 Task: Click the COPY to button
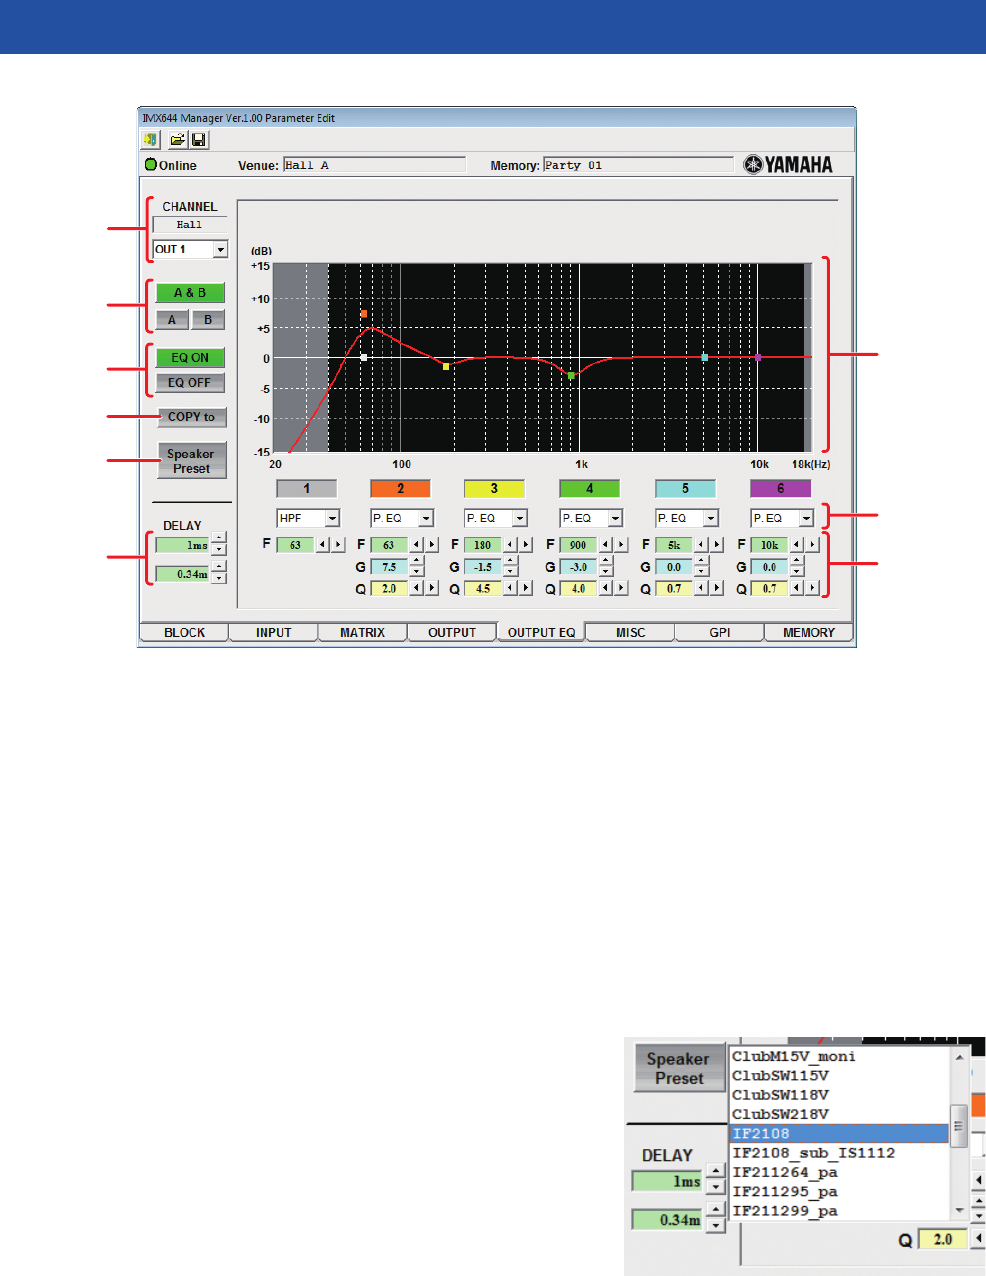point(191,417)
